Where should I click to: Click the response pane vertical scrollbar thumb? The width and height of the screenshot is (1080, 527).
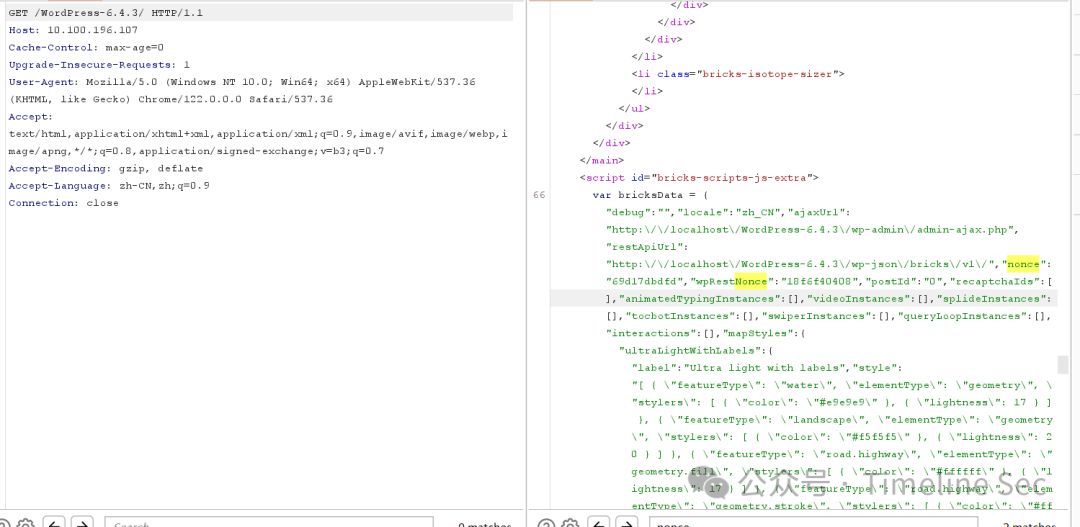1063,364
